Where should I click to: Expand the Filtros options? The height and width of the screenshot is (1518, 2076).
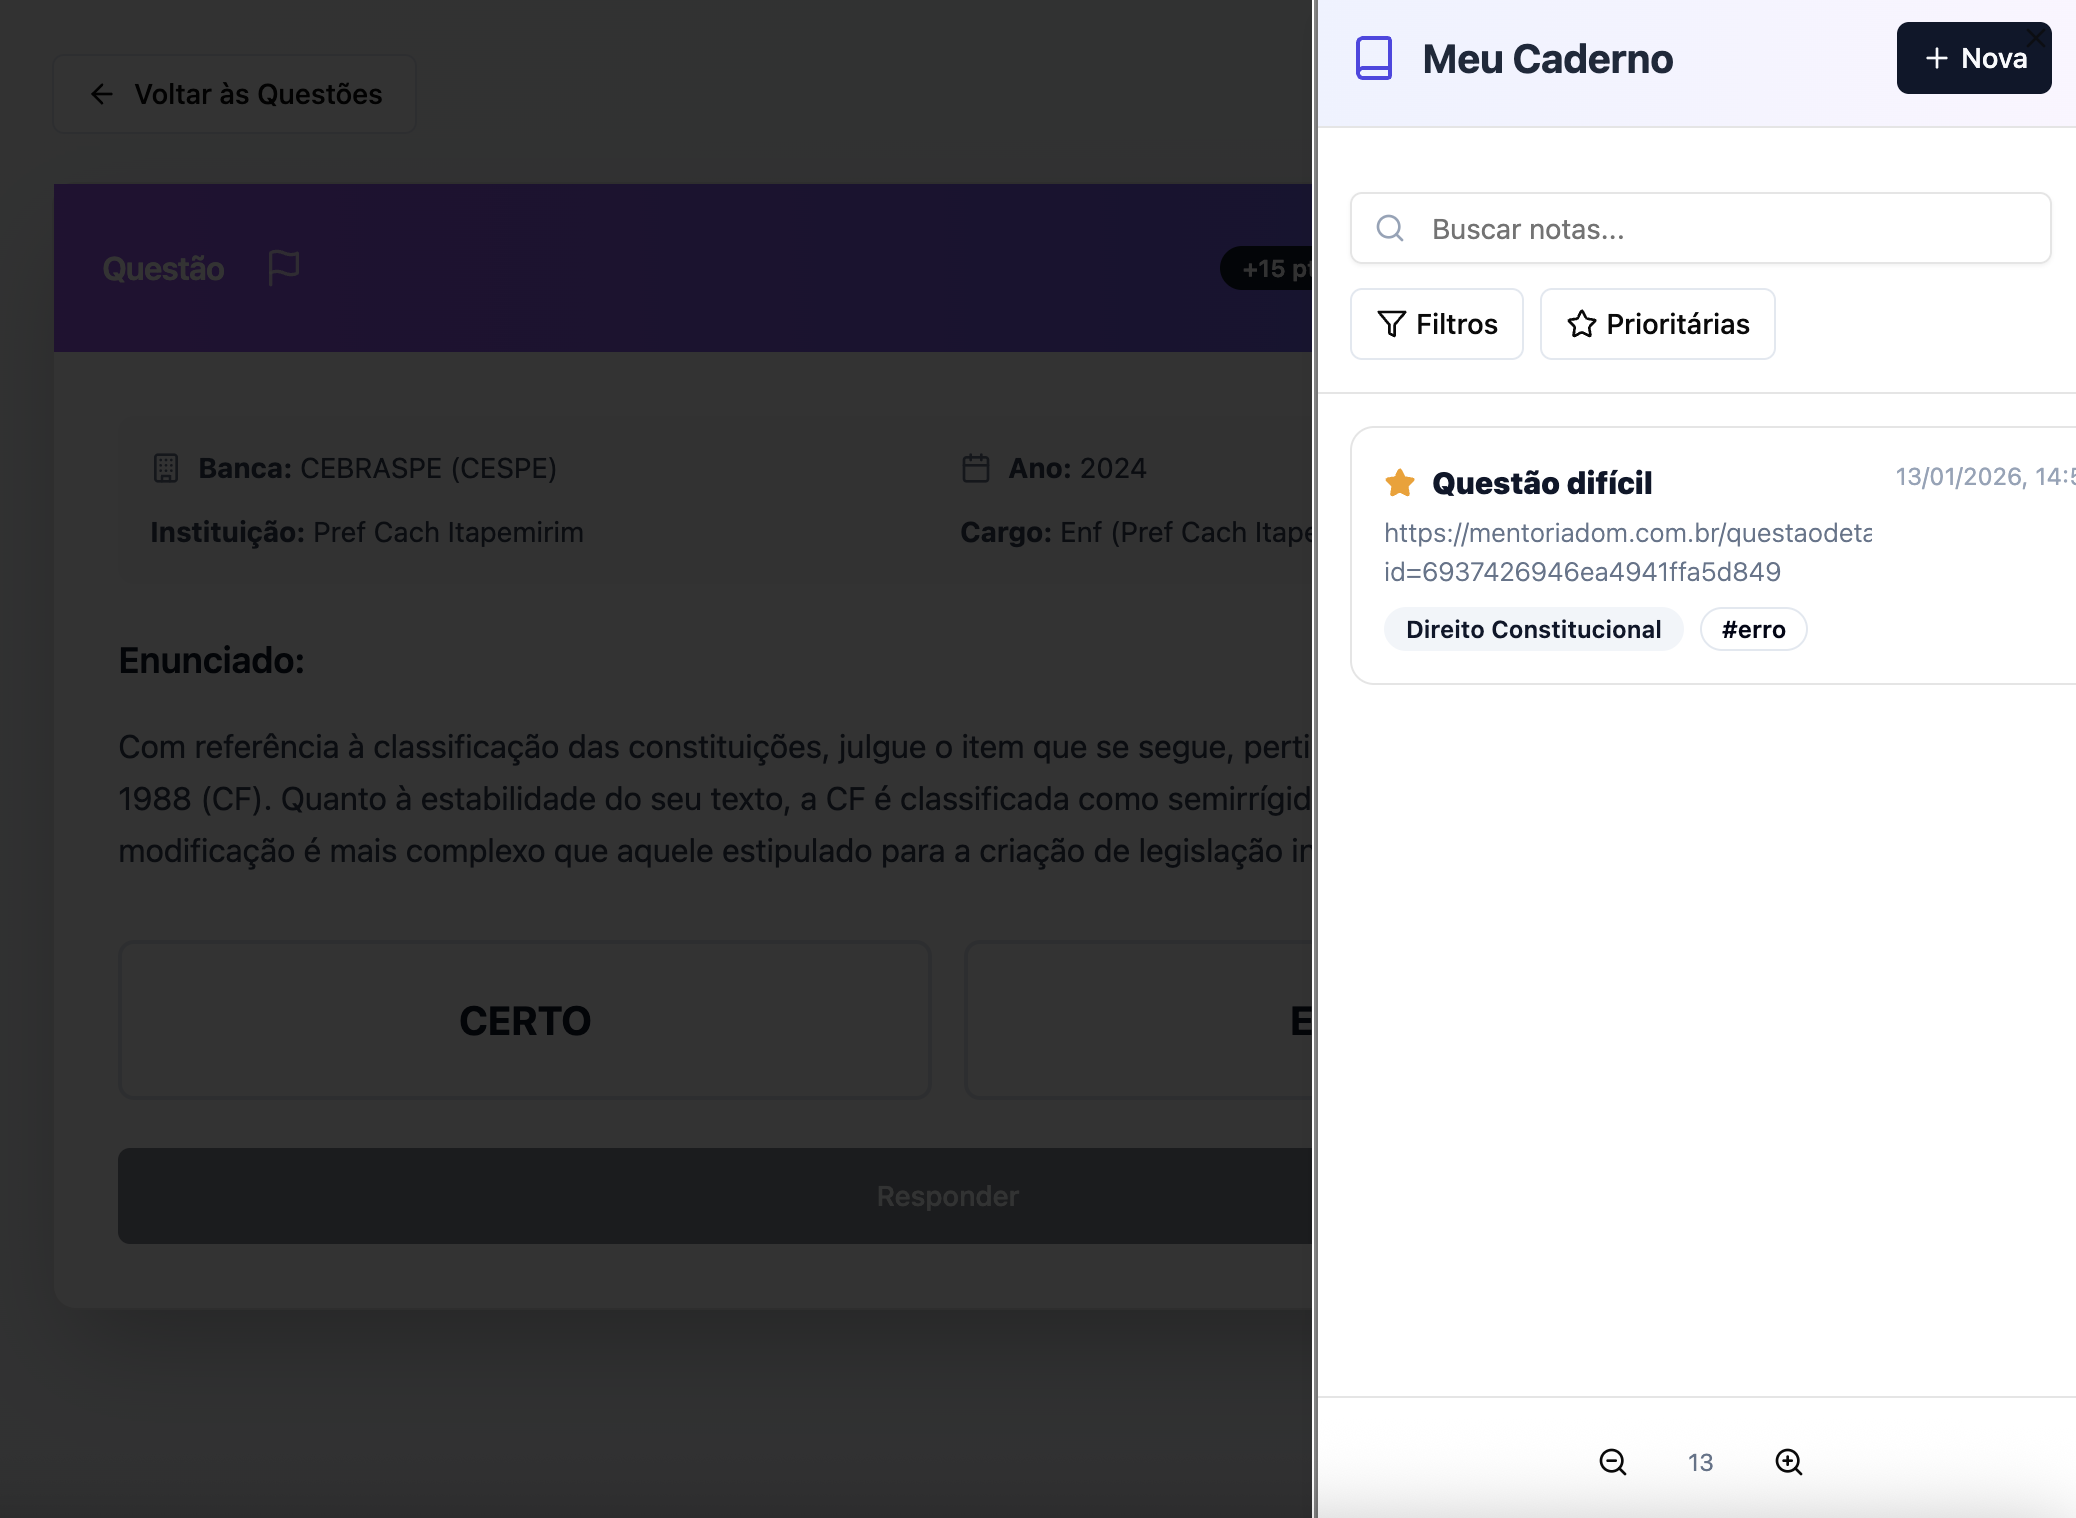point(1436,324)
